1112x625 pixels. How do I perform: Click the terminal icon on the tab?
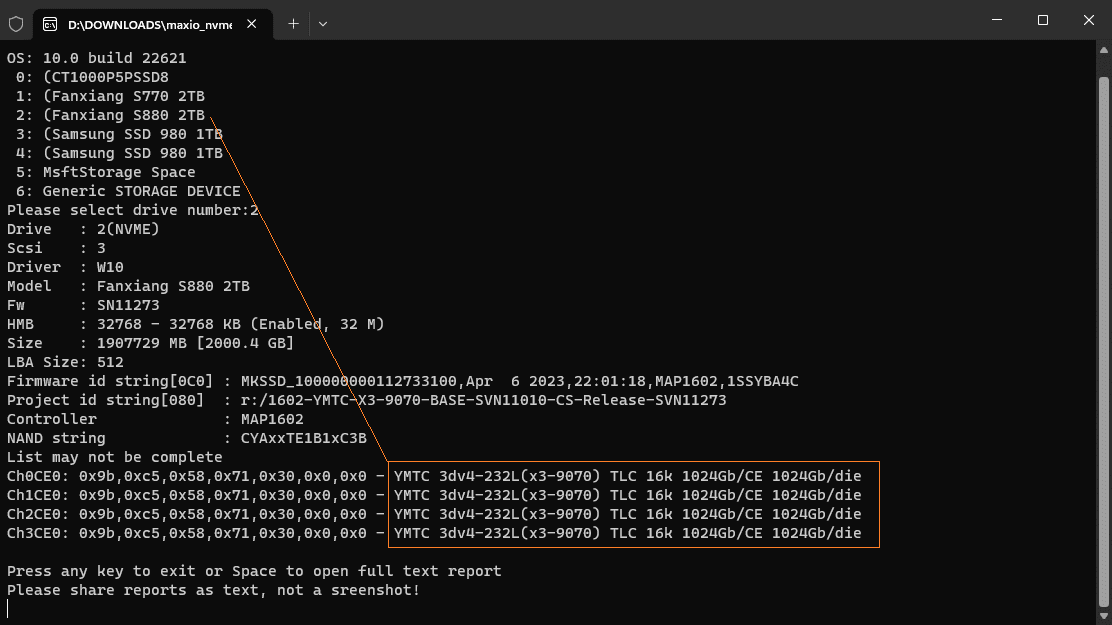(x=50, y=24)
